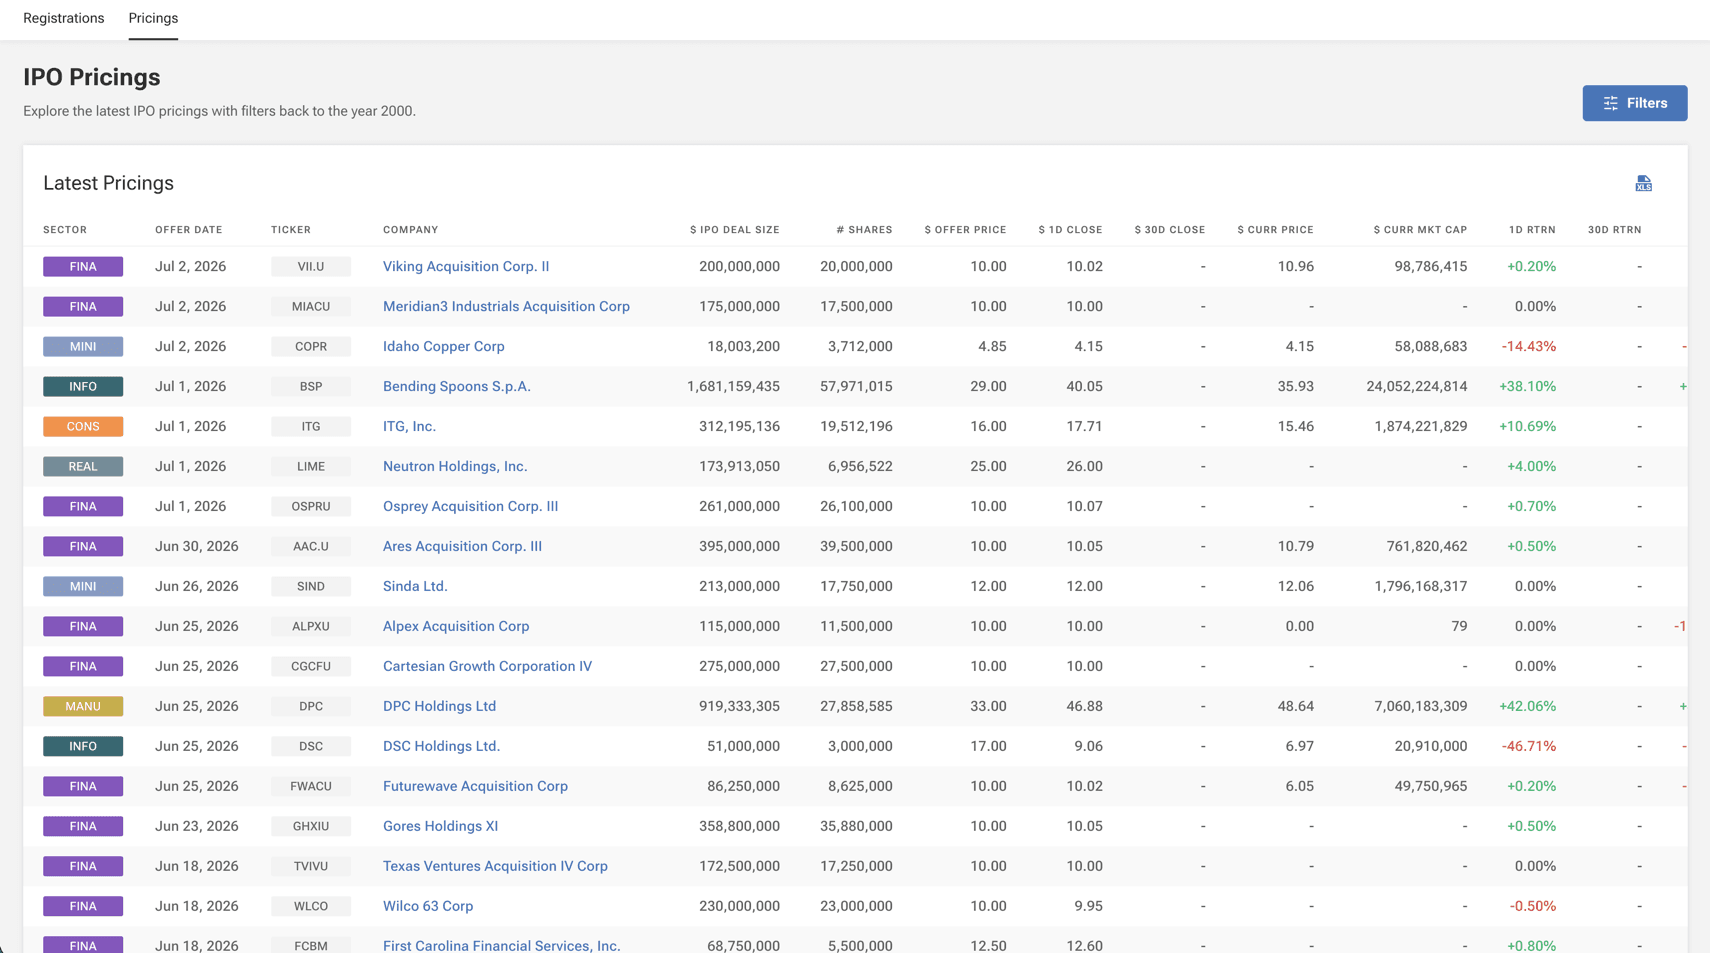Image resolution: width=1710 pixels, height=953 pixels.
Task: Click the INFO sector tag for Bending Spoons
Action: [x=83, y=386]
